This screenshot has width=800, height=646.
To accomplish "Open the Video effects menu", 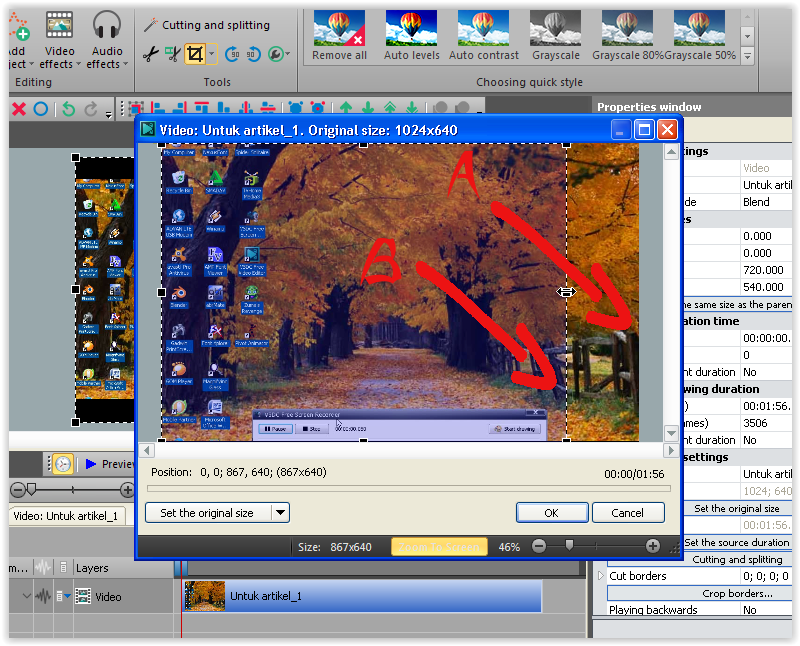I will (60, 40).
